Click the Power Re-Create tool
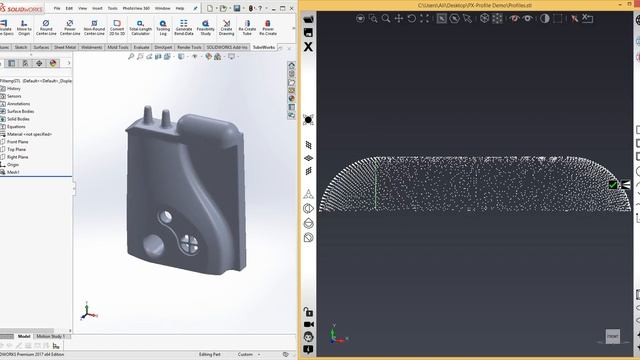The width and height of the screenshot is (640, 360). click(x=268, y=27)
